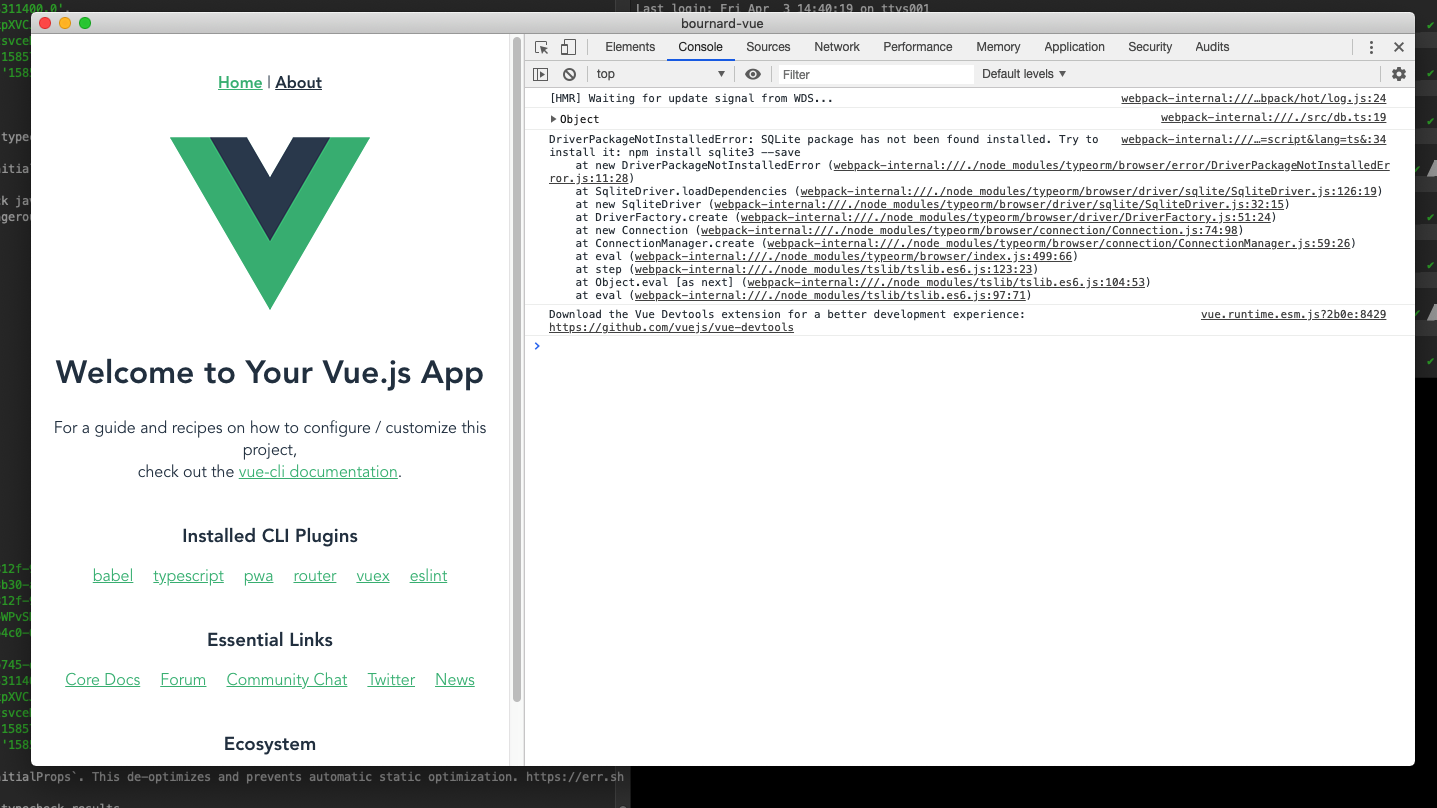Switch to the Sources tab
The image size is (1437, 808).
[768, 46]
